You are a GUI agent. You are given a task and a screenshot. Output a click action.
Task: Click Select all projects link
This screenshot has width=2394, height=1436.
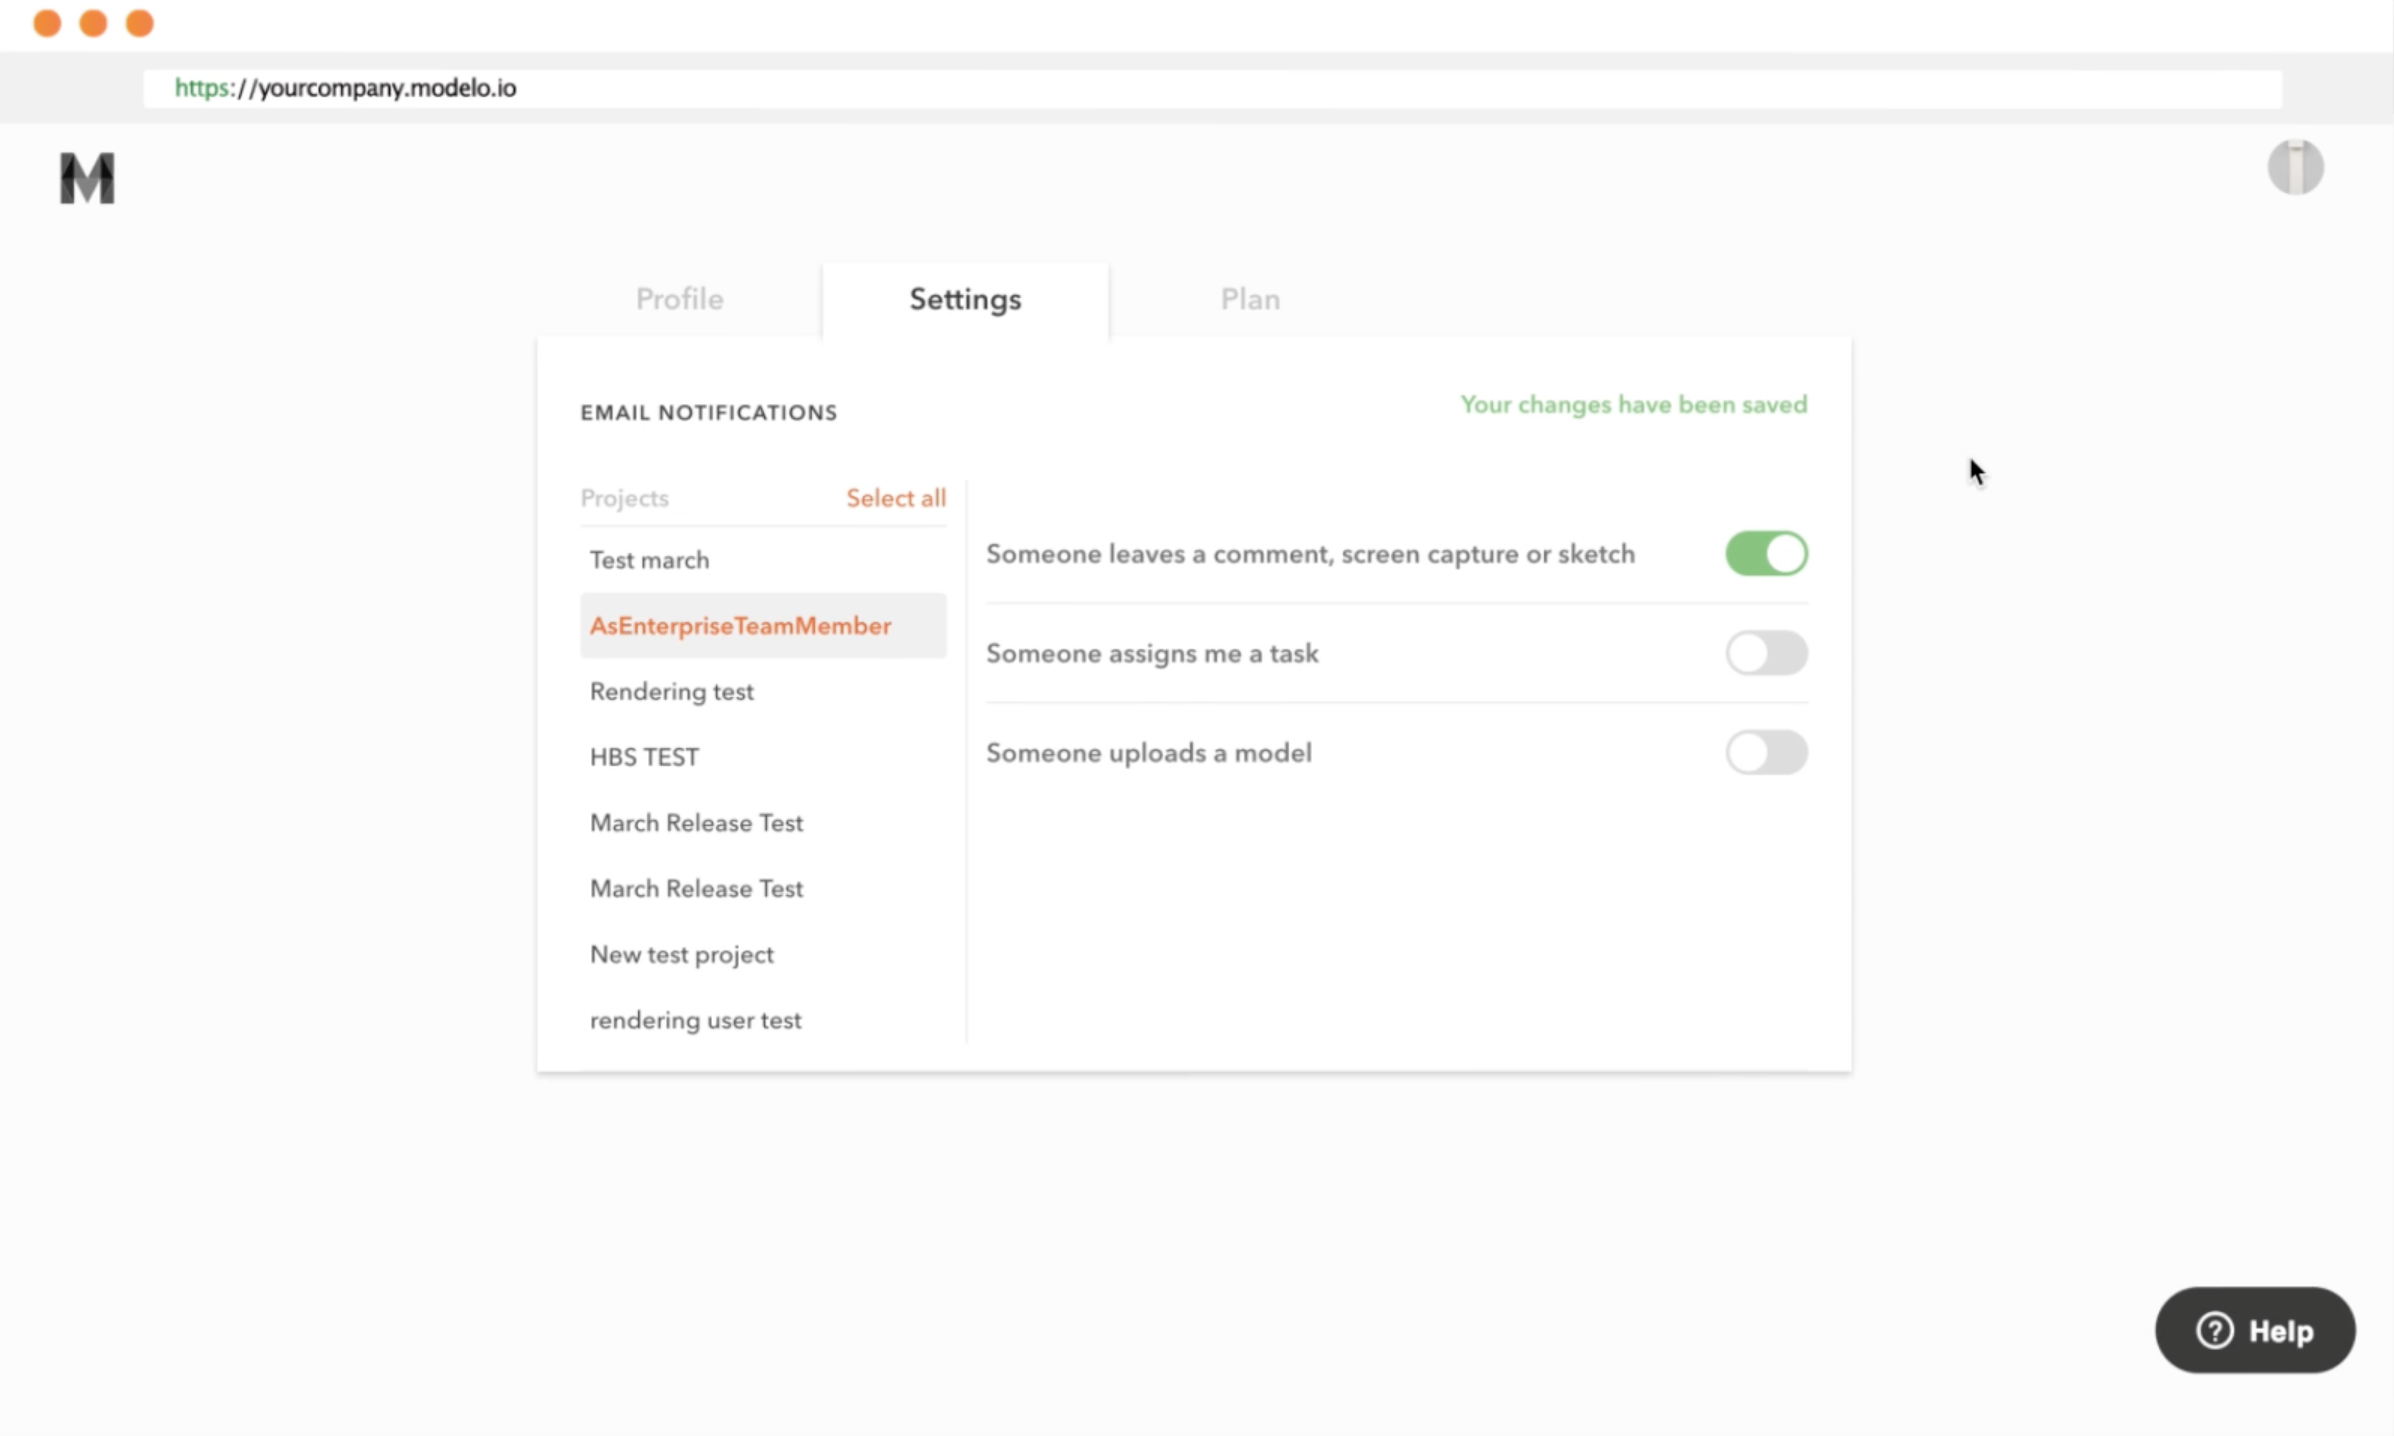[x=895, y=498]
